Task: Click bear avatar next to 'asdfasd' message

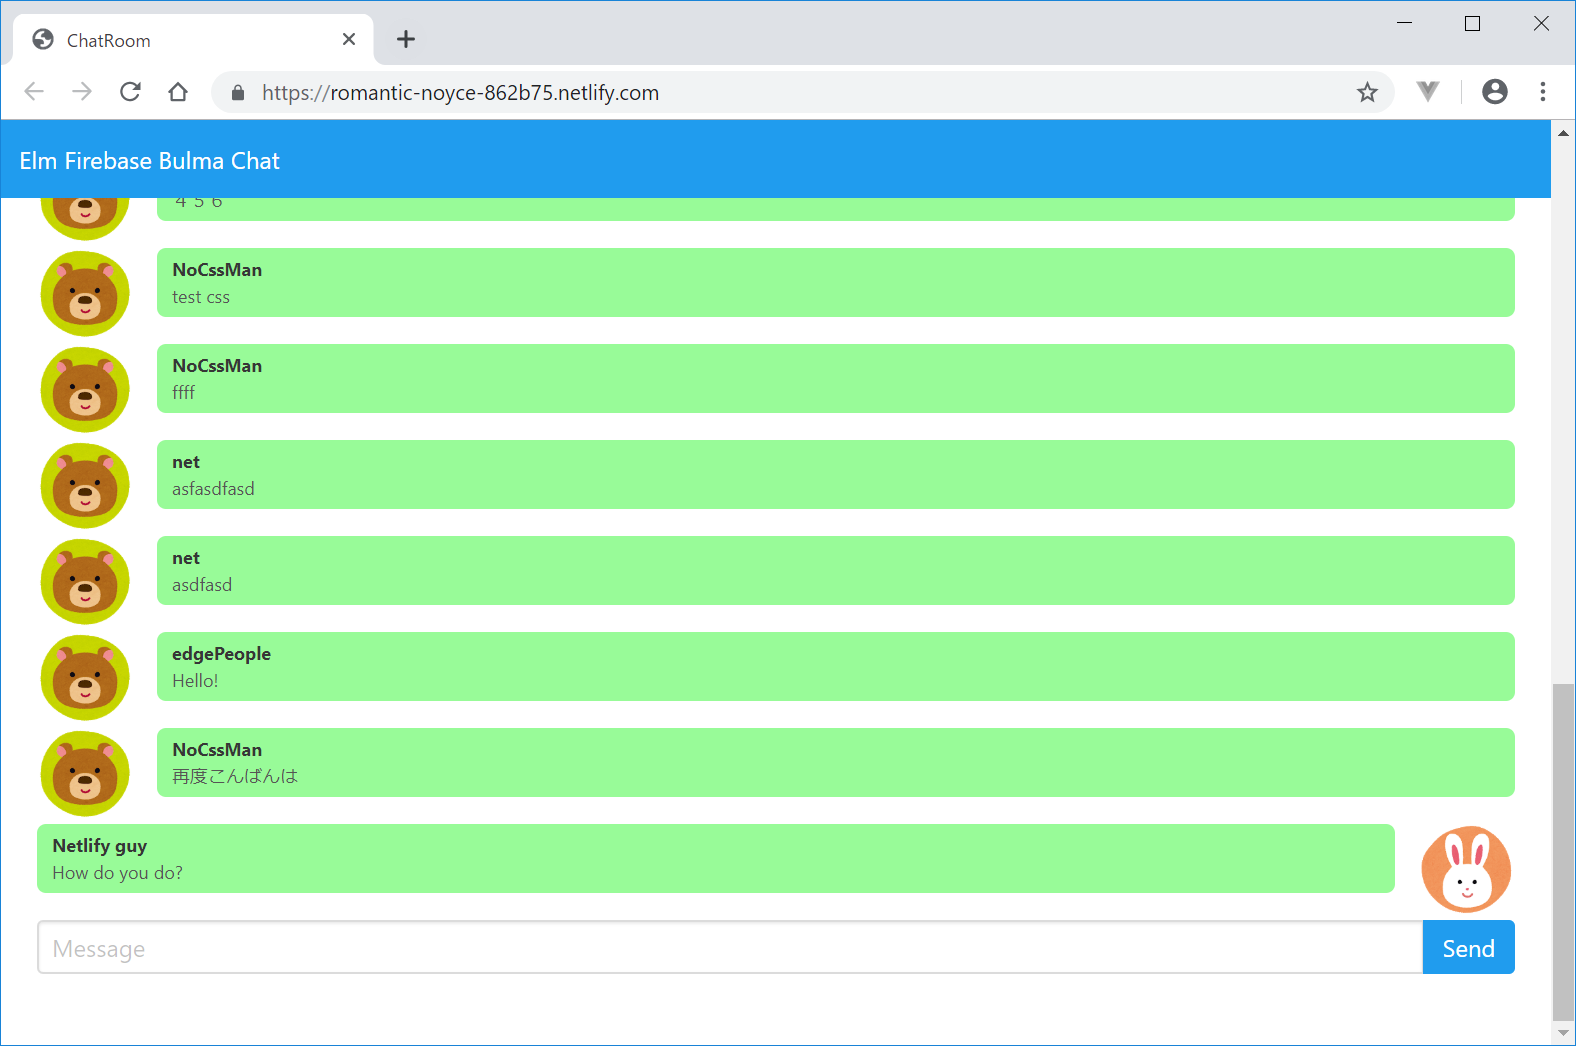Action: coord(85,582)
